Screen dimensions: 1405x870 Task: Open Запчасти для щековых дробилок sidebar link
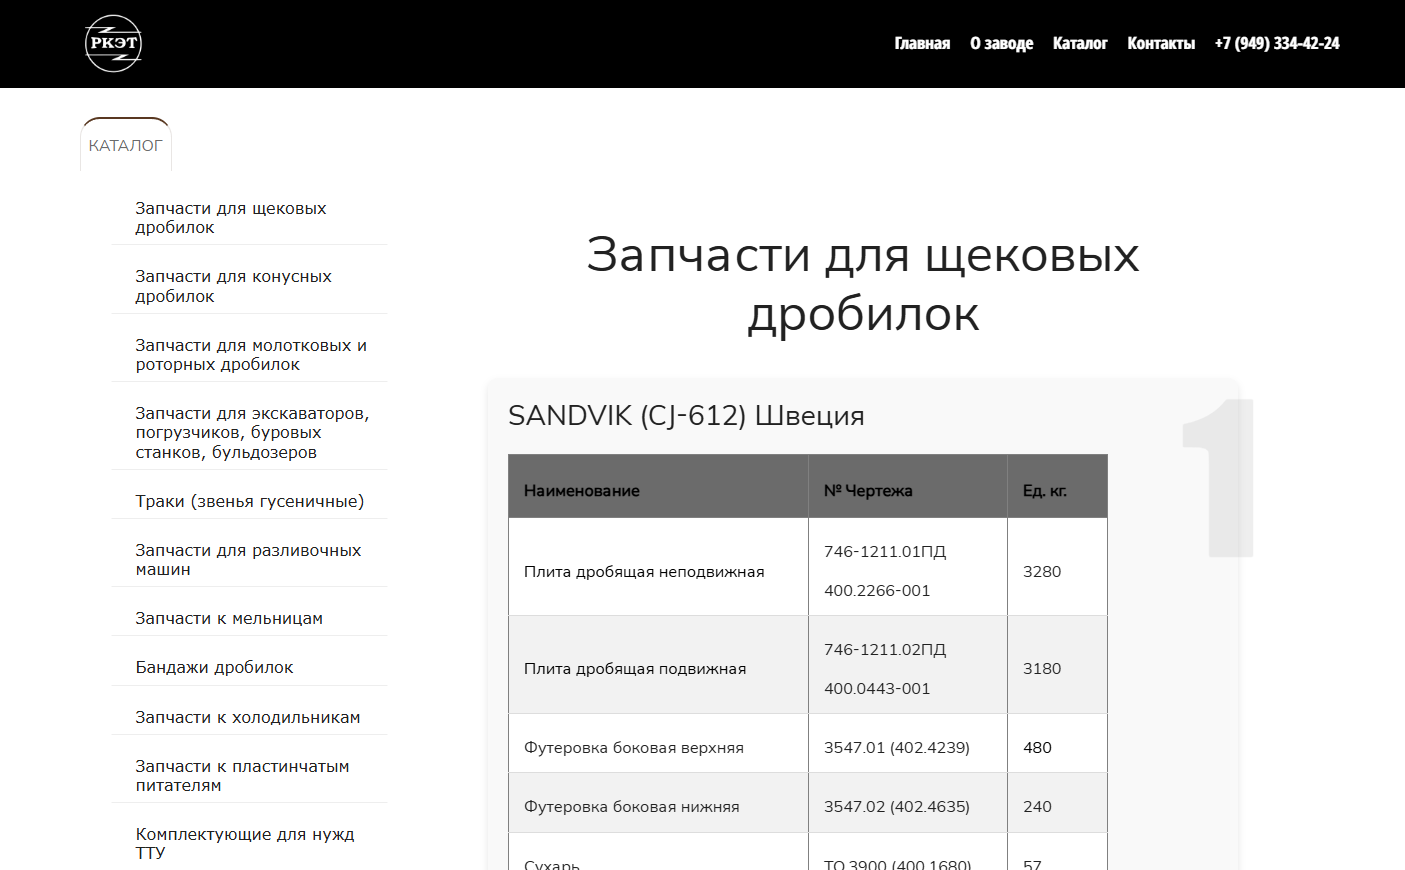coord(231,218)
